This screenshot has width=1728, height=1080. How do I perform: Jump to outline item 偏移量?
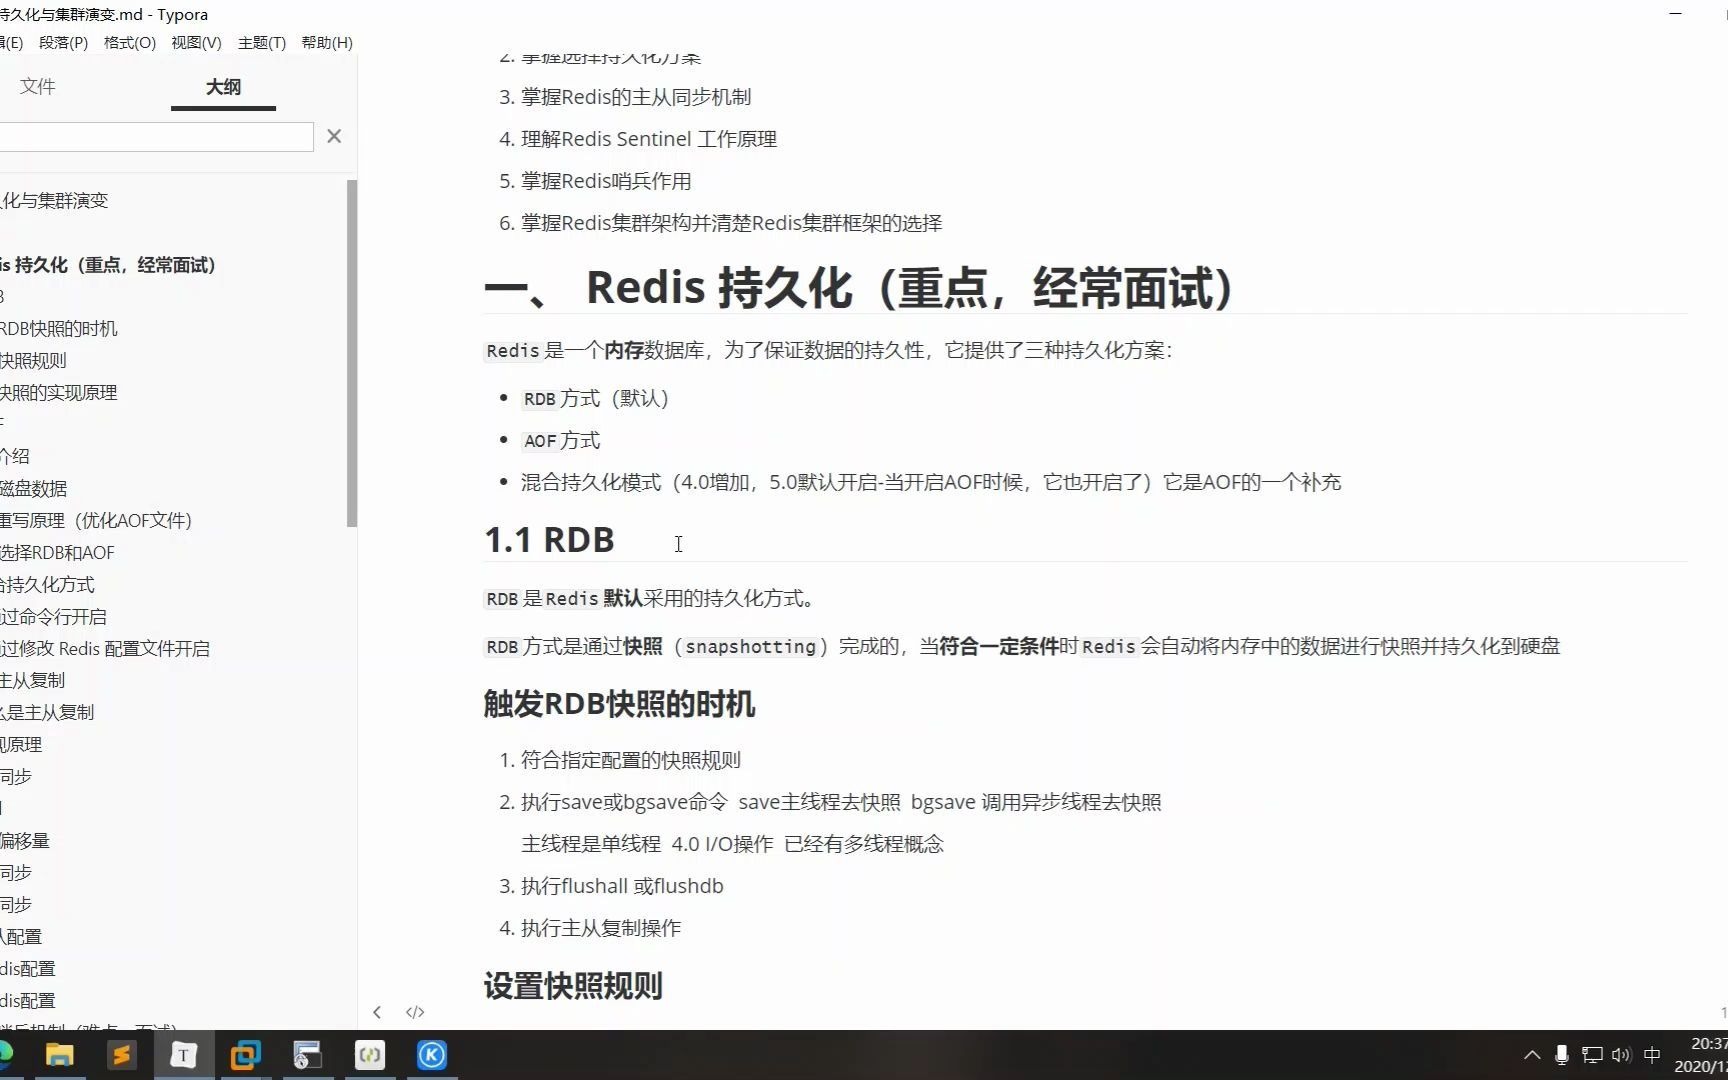tap(25, 841)
